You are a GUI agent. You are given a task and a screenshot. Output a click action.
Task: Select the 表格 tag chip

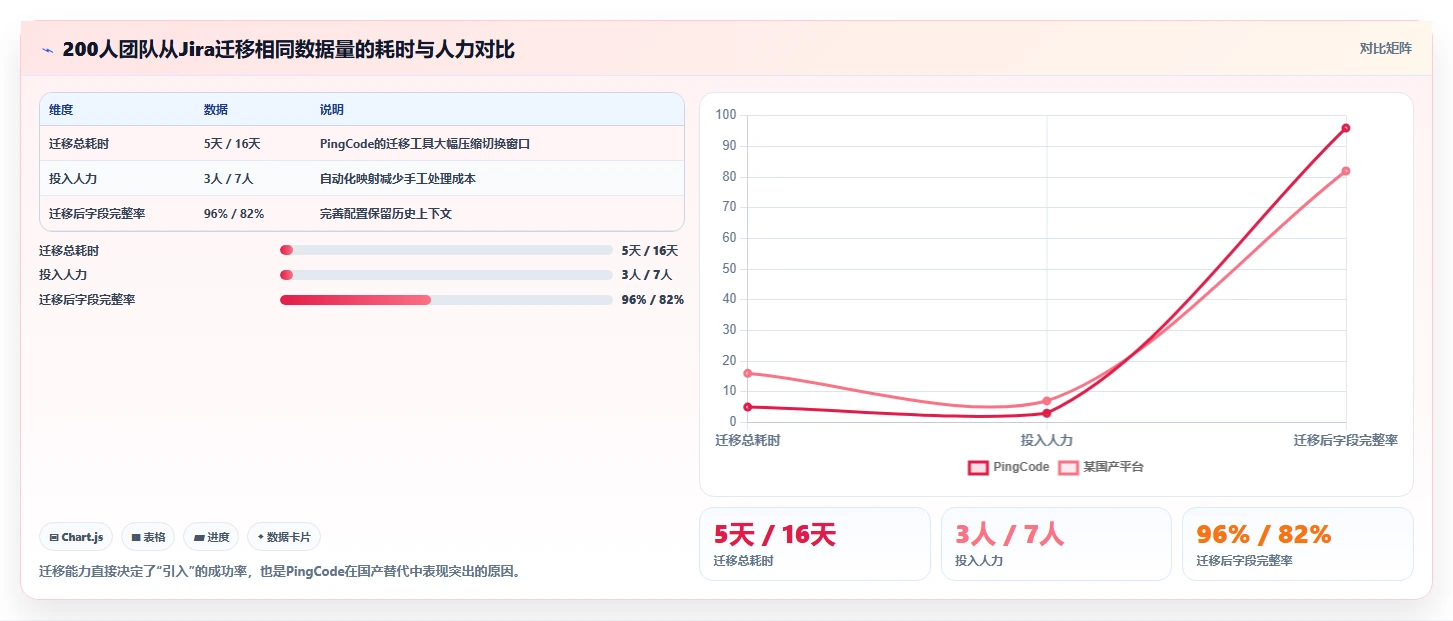tap(148, 537)
